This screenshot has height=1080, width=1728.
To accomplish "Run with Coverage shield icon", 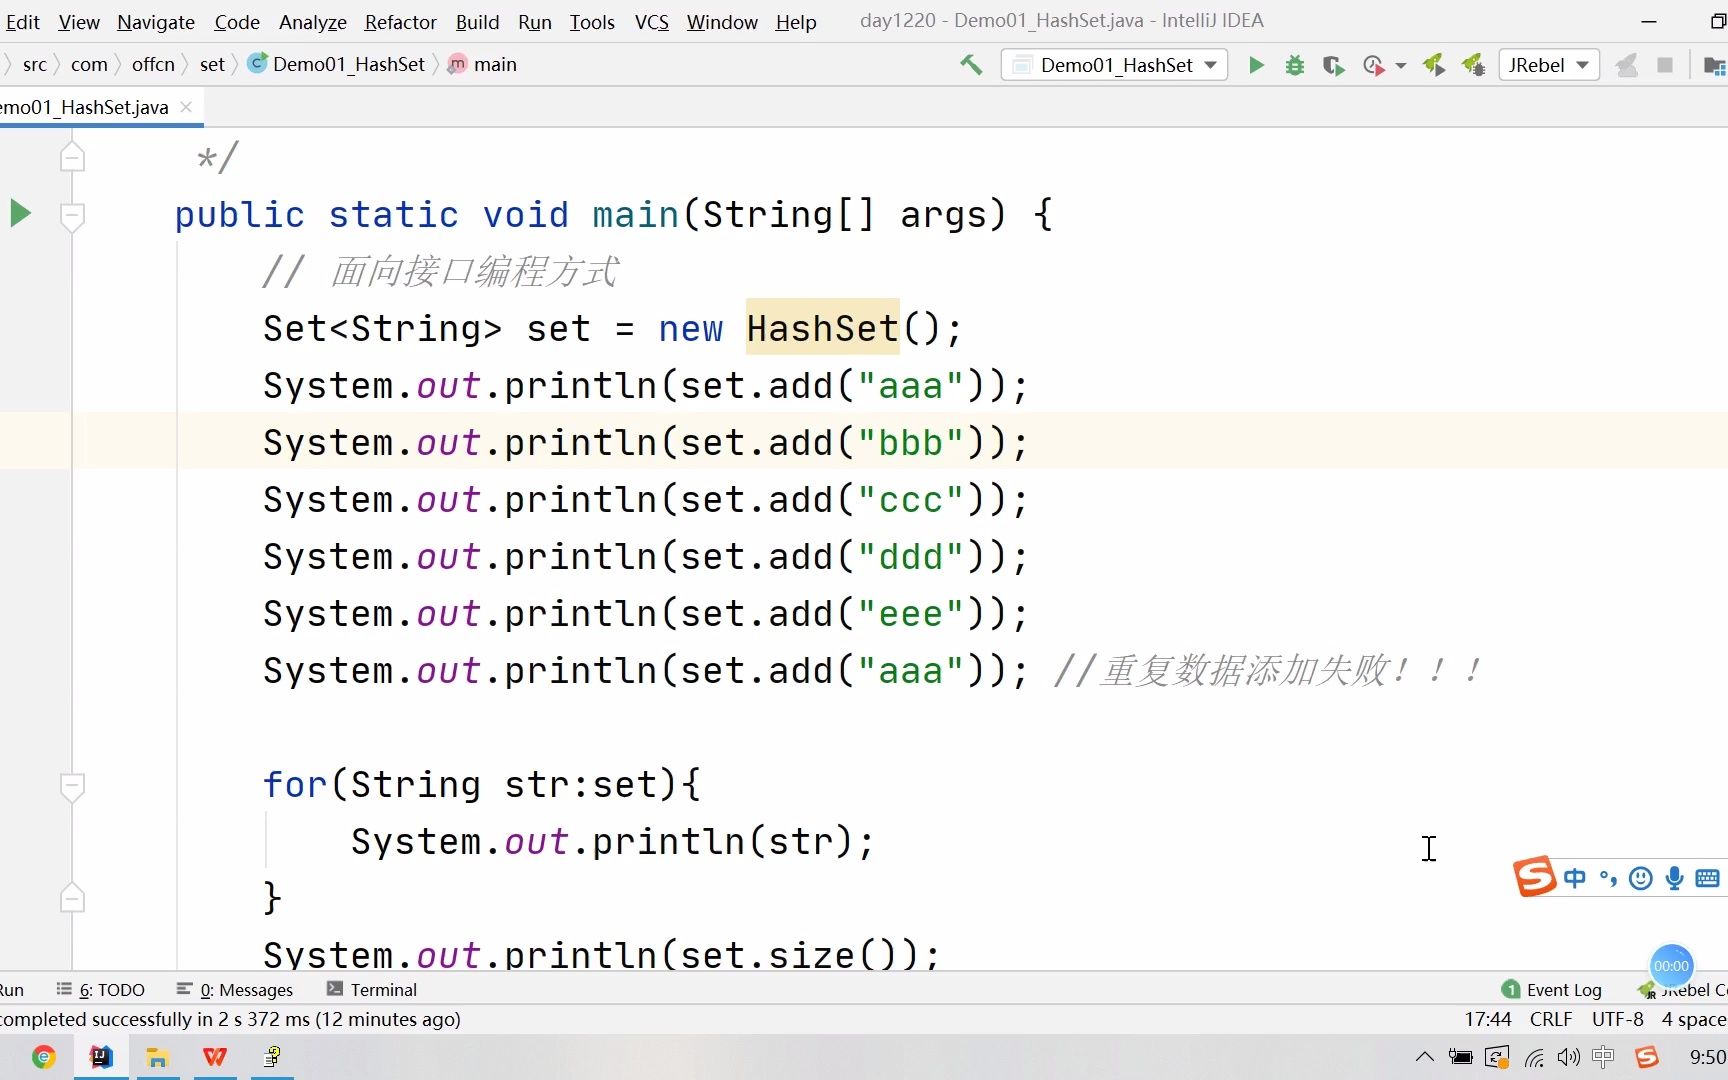I will [1333, 65].
